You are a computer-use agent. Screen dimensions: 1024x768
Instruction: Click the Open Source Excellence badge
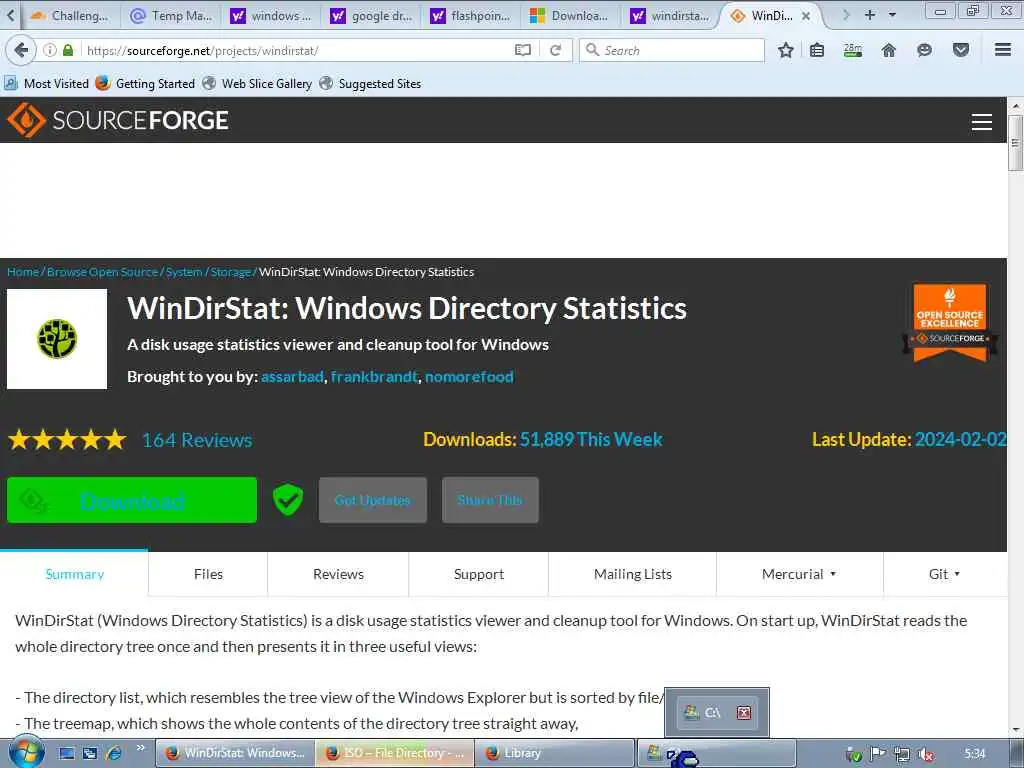(x=950, y=322)
